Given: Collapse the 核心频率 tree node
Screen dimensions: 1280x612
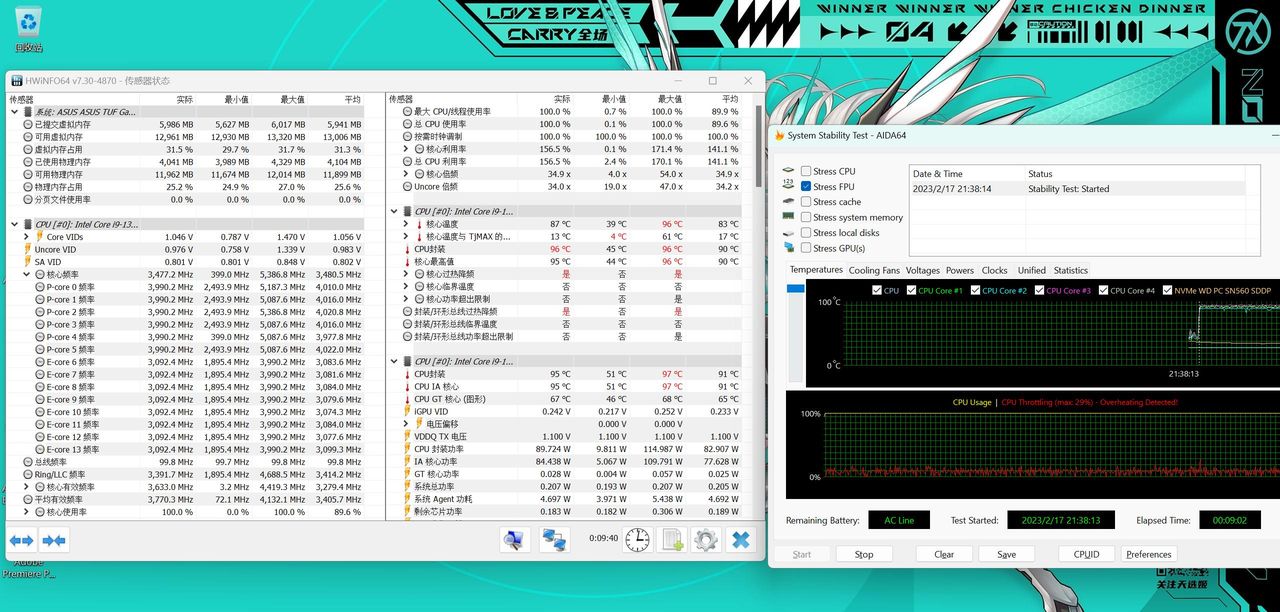Looking at the screenshot, I should click(26, 274).
